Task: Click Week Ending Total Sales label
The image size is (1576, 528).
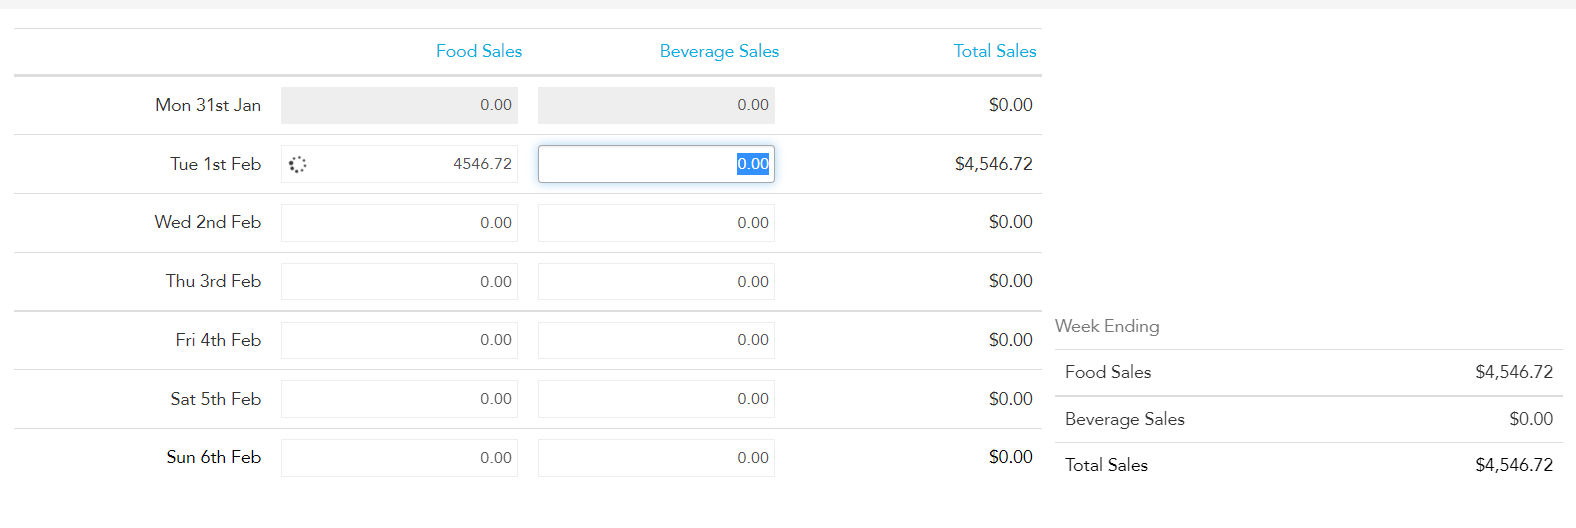Action: point(1106,465)
